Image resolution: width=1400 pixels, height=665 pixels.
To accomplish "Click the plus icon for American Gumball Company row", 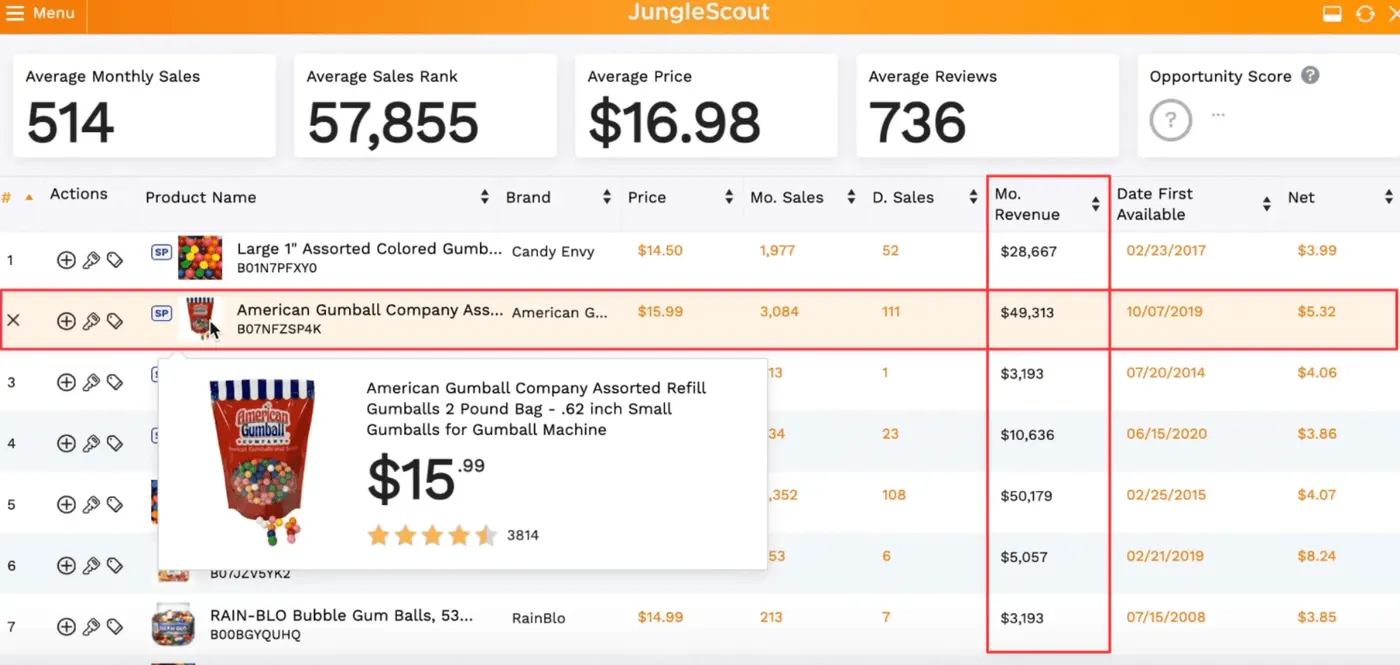I will (x=66, y=321).
